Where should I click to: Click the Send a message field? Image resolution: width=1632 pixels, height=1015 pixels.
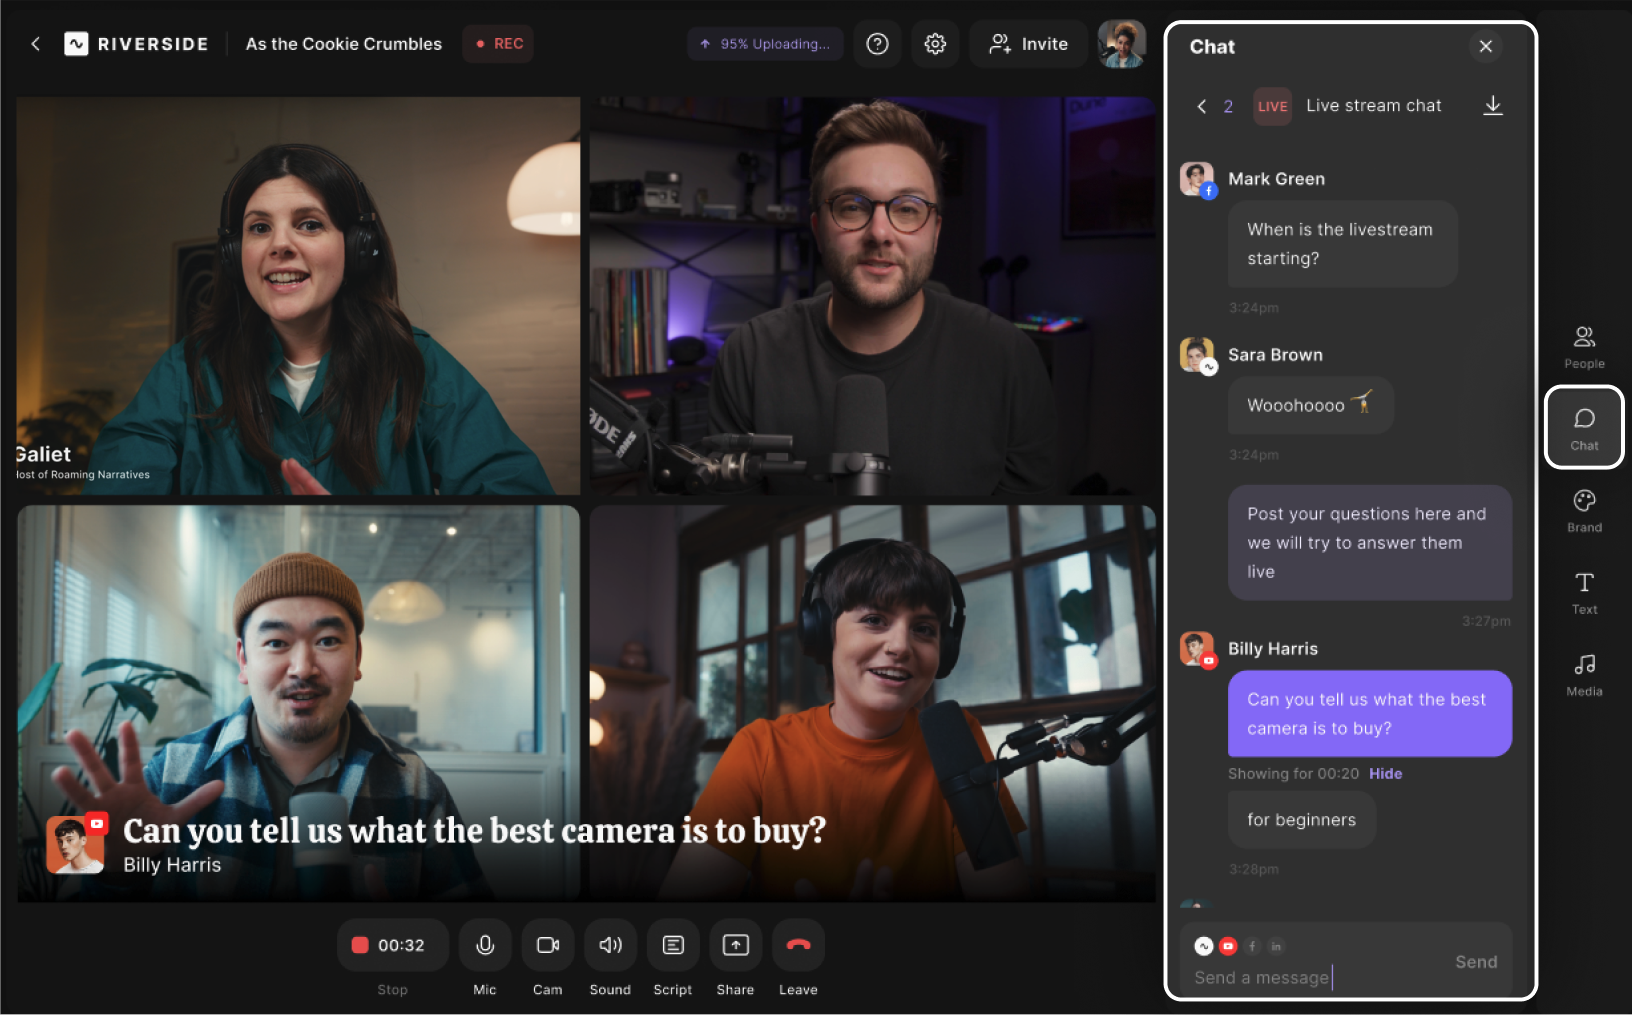[1310, 977]
